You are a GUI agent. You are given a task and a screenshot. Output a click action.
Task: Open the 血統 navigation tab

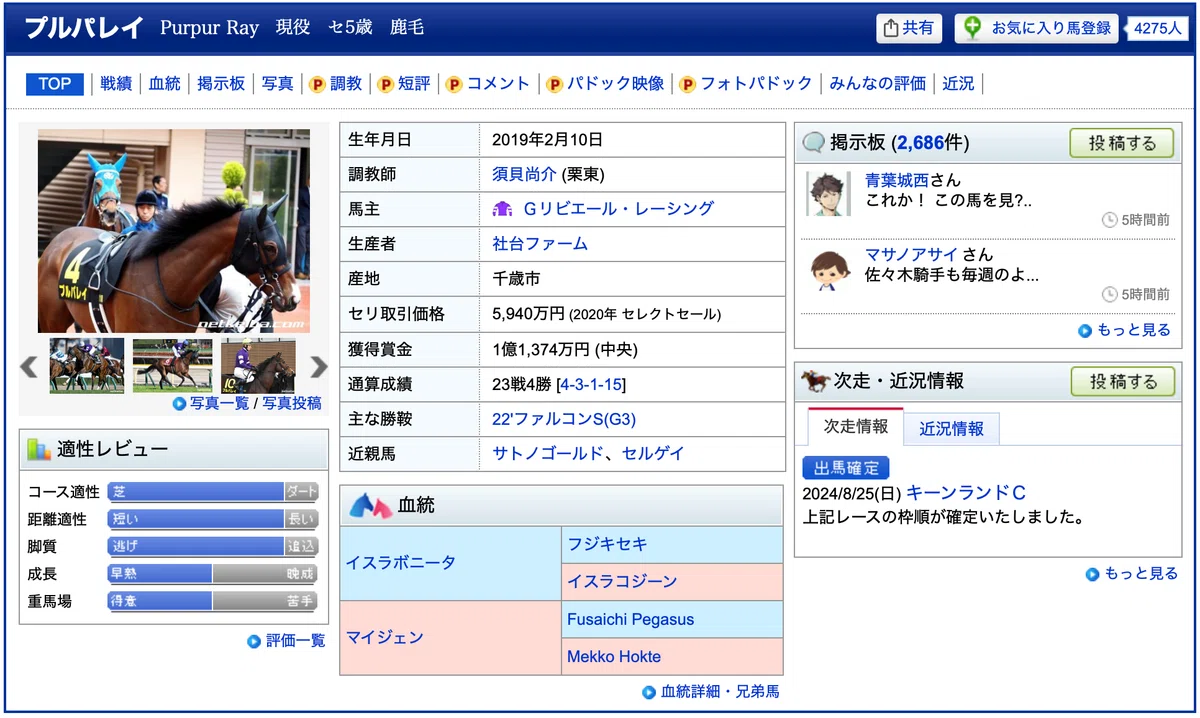(x=165, y=84)
